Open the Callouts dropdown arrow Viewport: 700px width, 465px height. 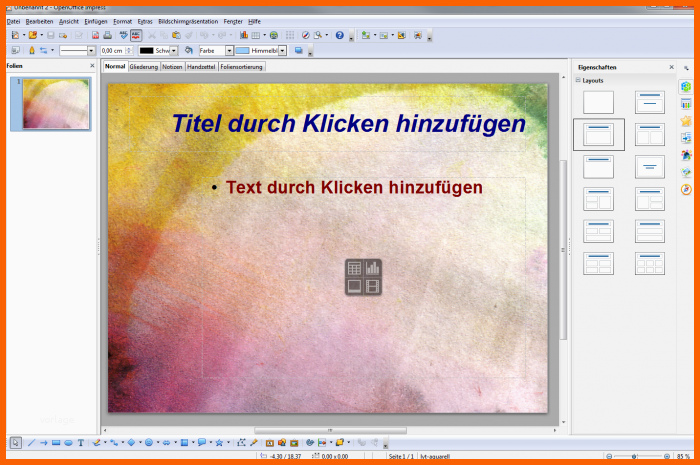pyautogui.click(x=211, y=443)
